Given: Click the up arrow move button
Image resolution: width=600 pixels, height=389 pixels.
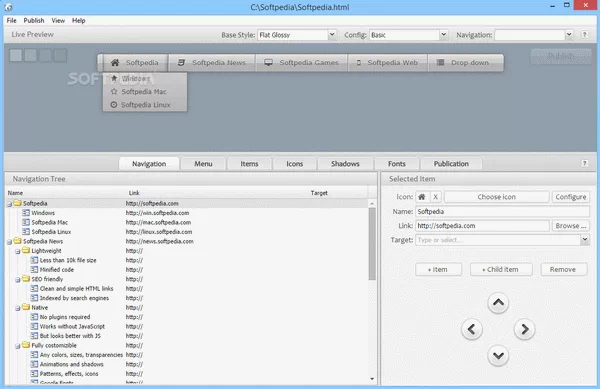Looking at the screenshot, I should 498,303.
